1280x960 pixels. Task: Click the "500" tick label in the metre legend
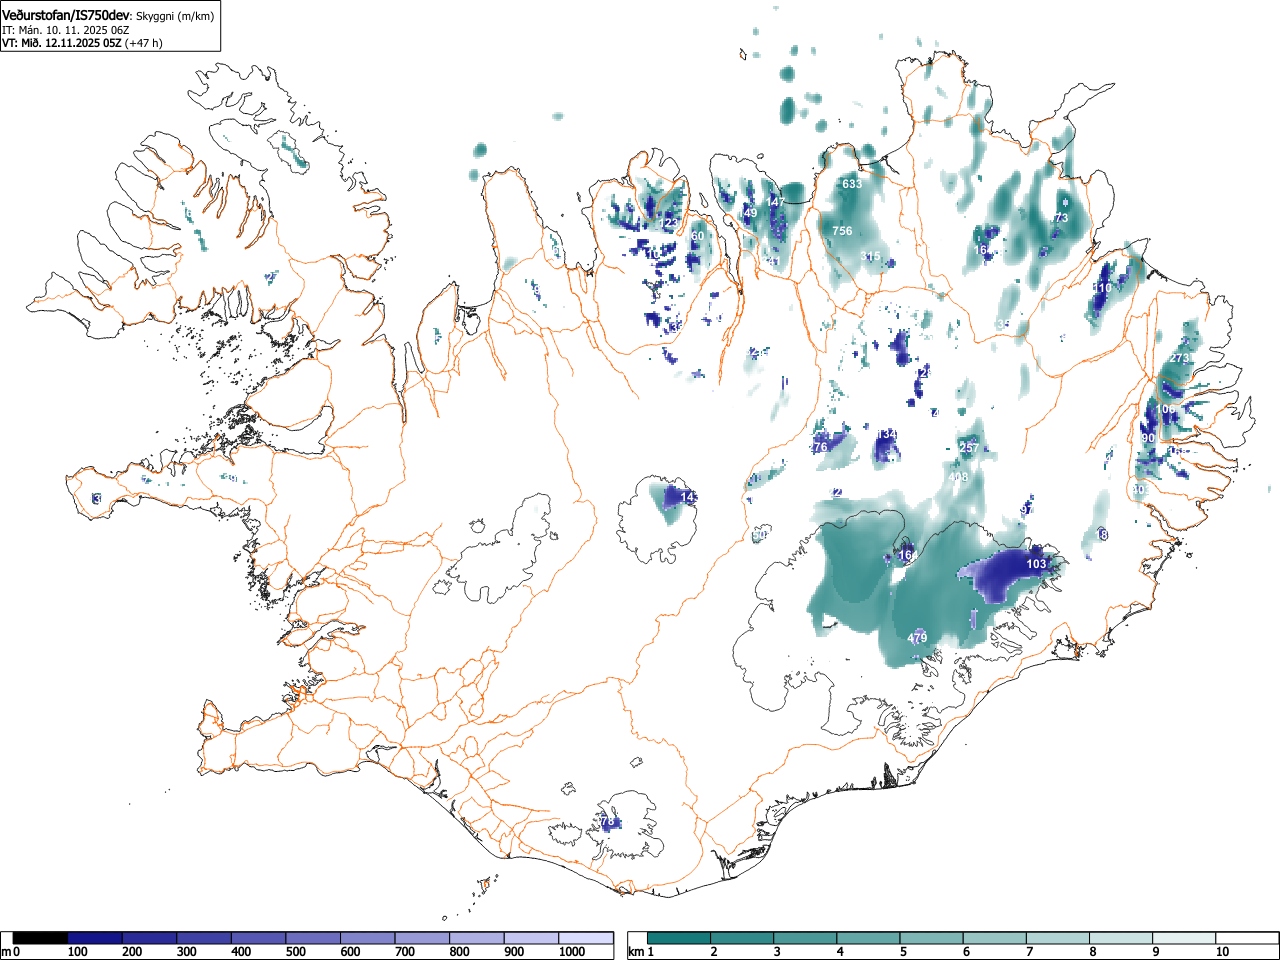click(296, 952)
